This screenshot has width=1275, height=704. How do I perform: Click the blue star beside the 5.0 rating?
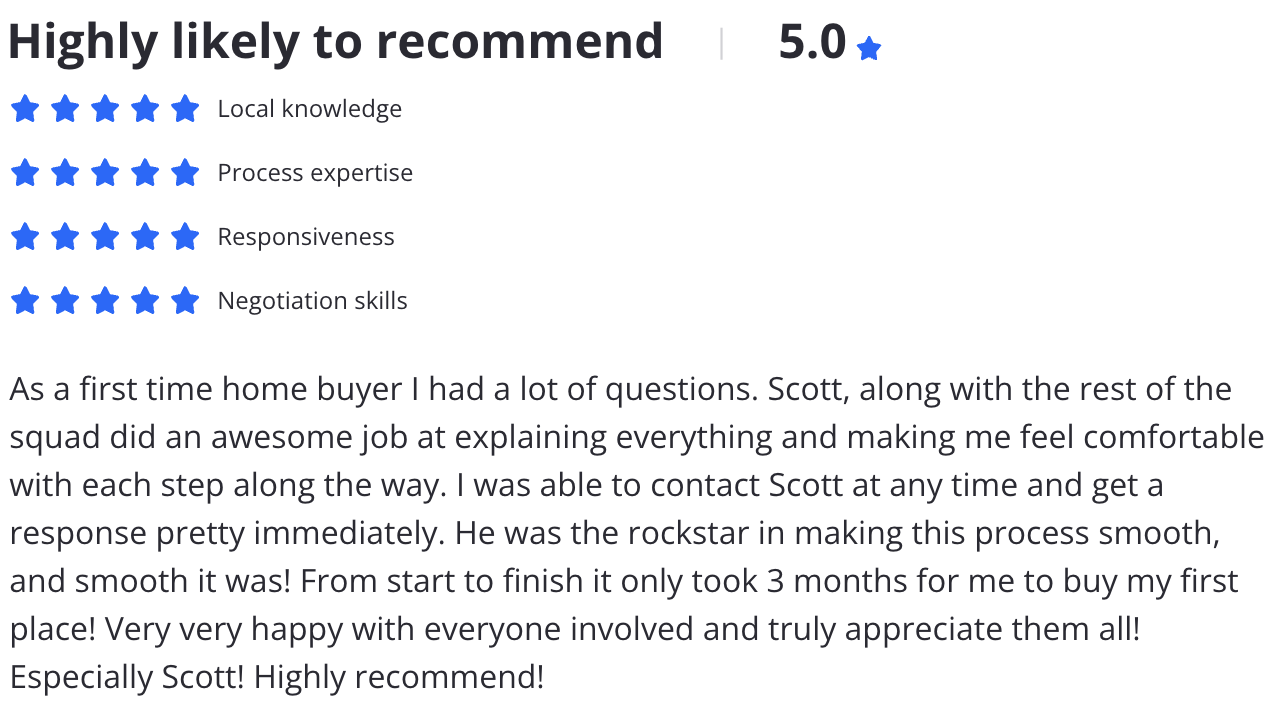click(869, 48)
